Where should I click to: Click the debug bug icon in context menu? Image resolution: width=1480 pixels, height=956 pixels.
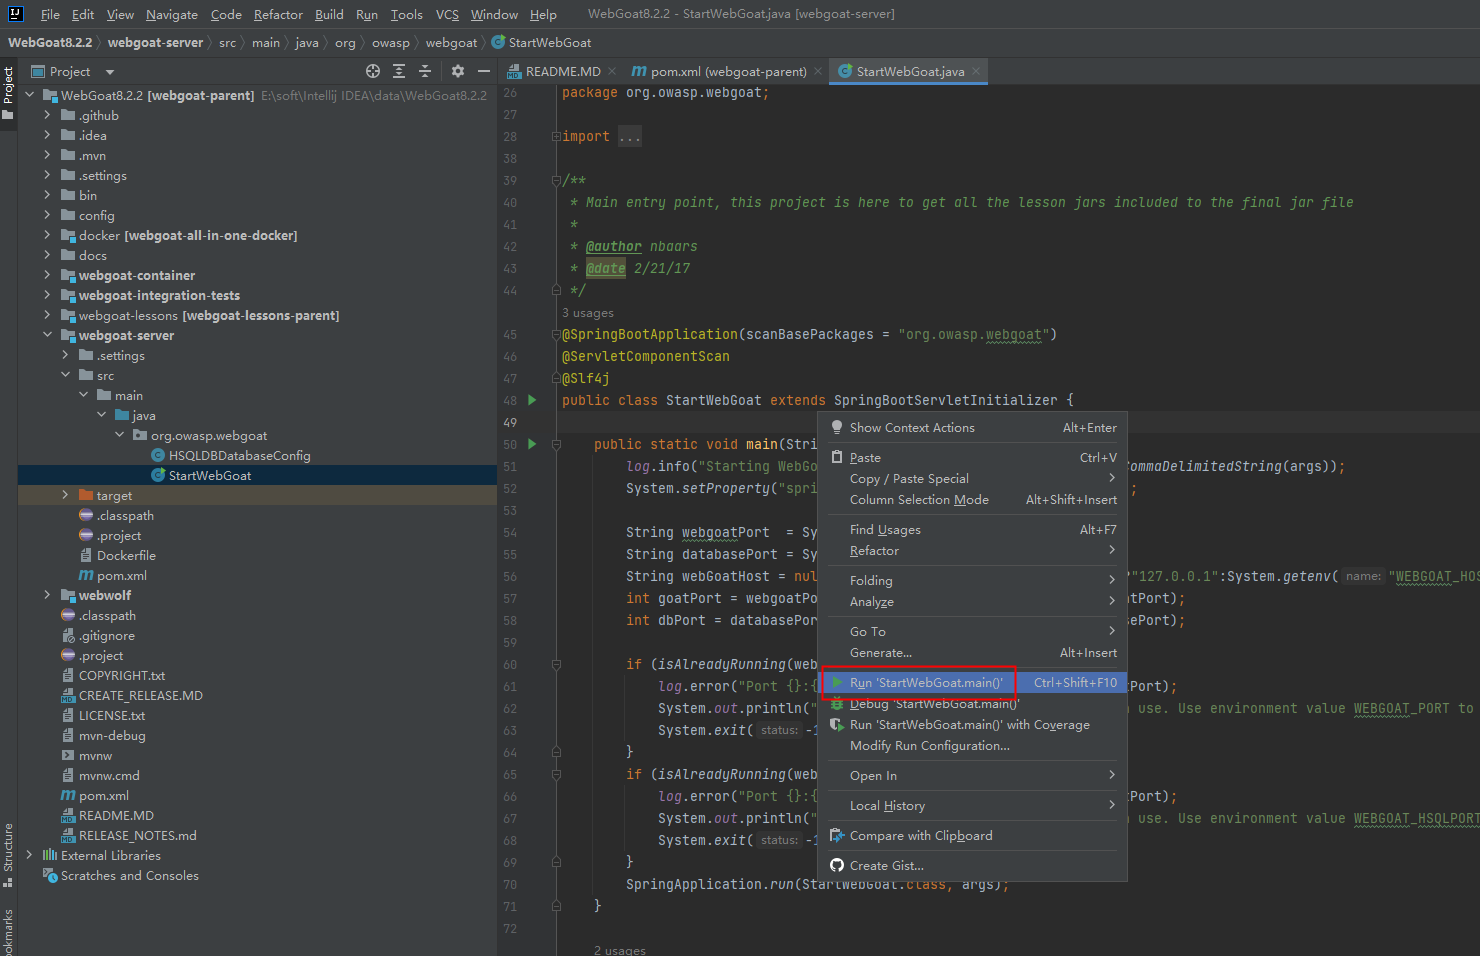pos(837,704)
